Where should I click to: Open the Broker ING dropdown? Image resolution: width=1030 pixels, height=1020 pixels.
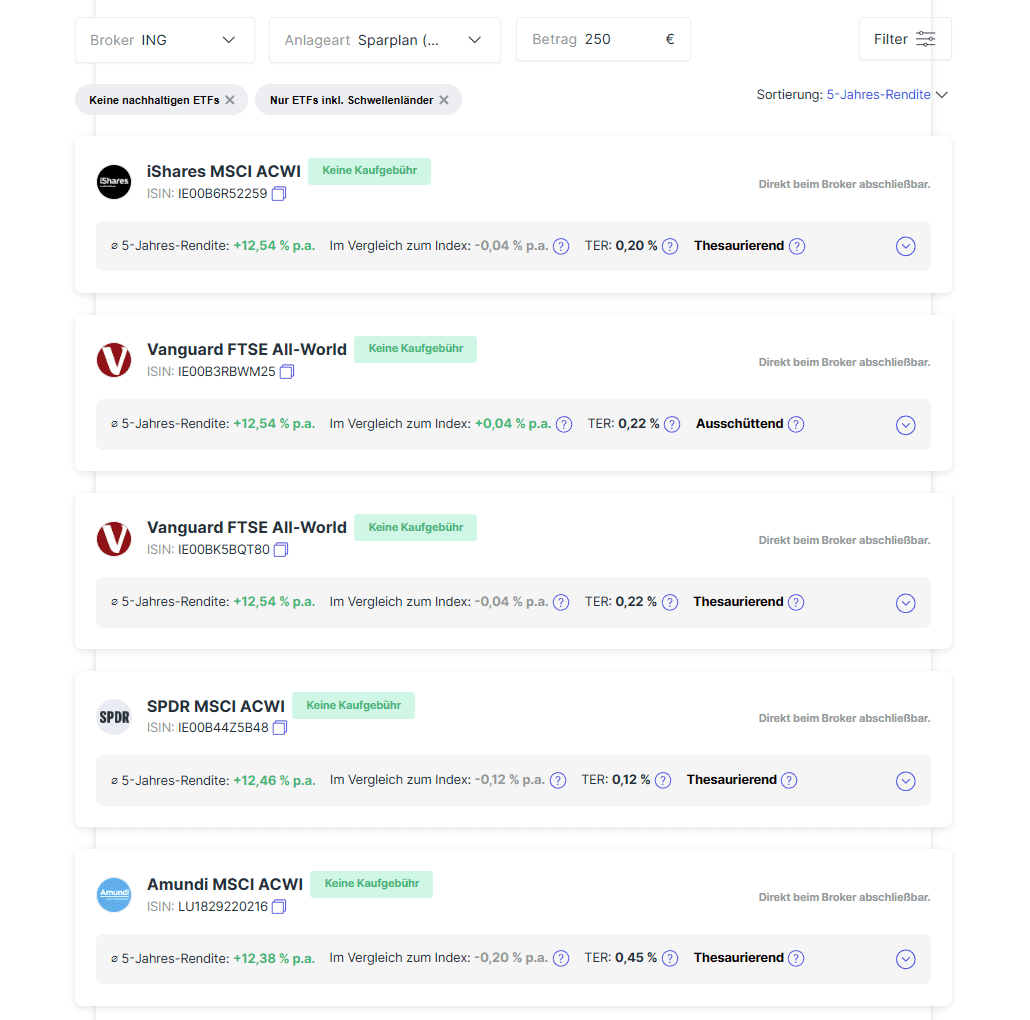point(165,40)
